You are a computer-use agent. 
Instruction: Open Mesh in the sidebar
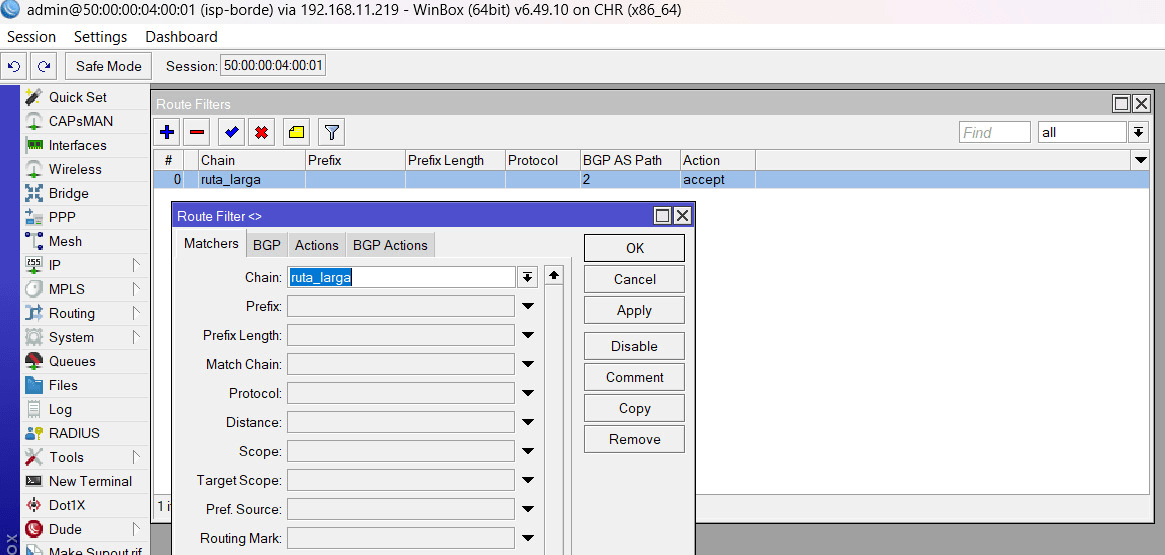65,241
